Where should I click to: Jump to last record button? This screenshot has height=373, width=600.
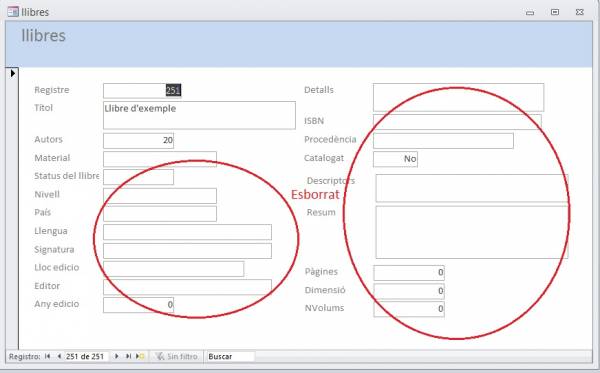point(129,356)
